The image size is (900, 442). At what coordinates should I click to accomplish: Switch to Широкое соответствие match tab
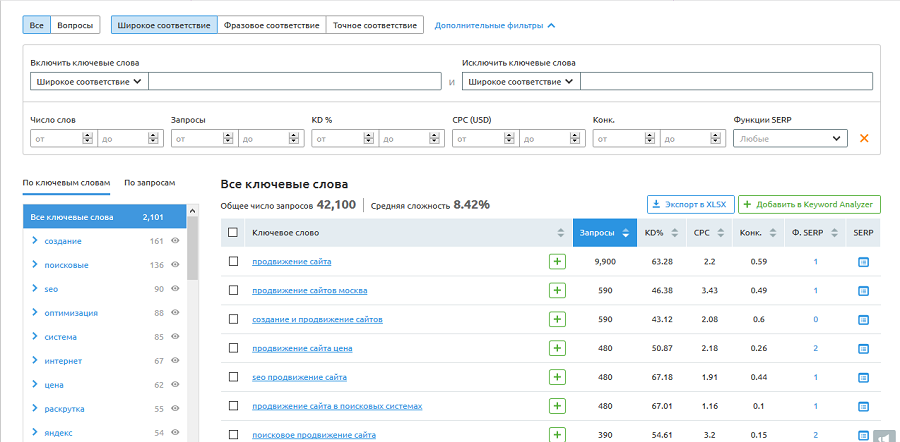164,25
